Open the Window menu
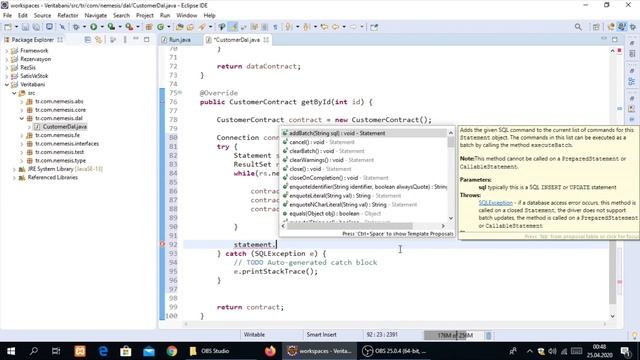Screen dimensions: 640x360 click(x=187, y=16)
